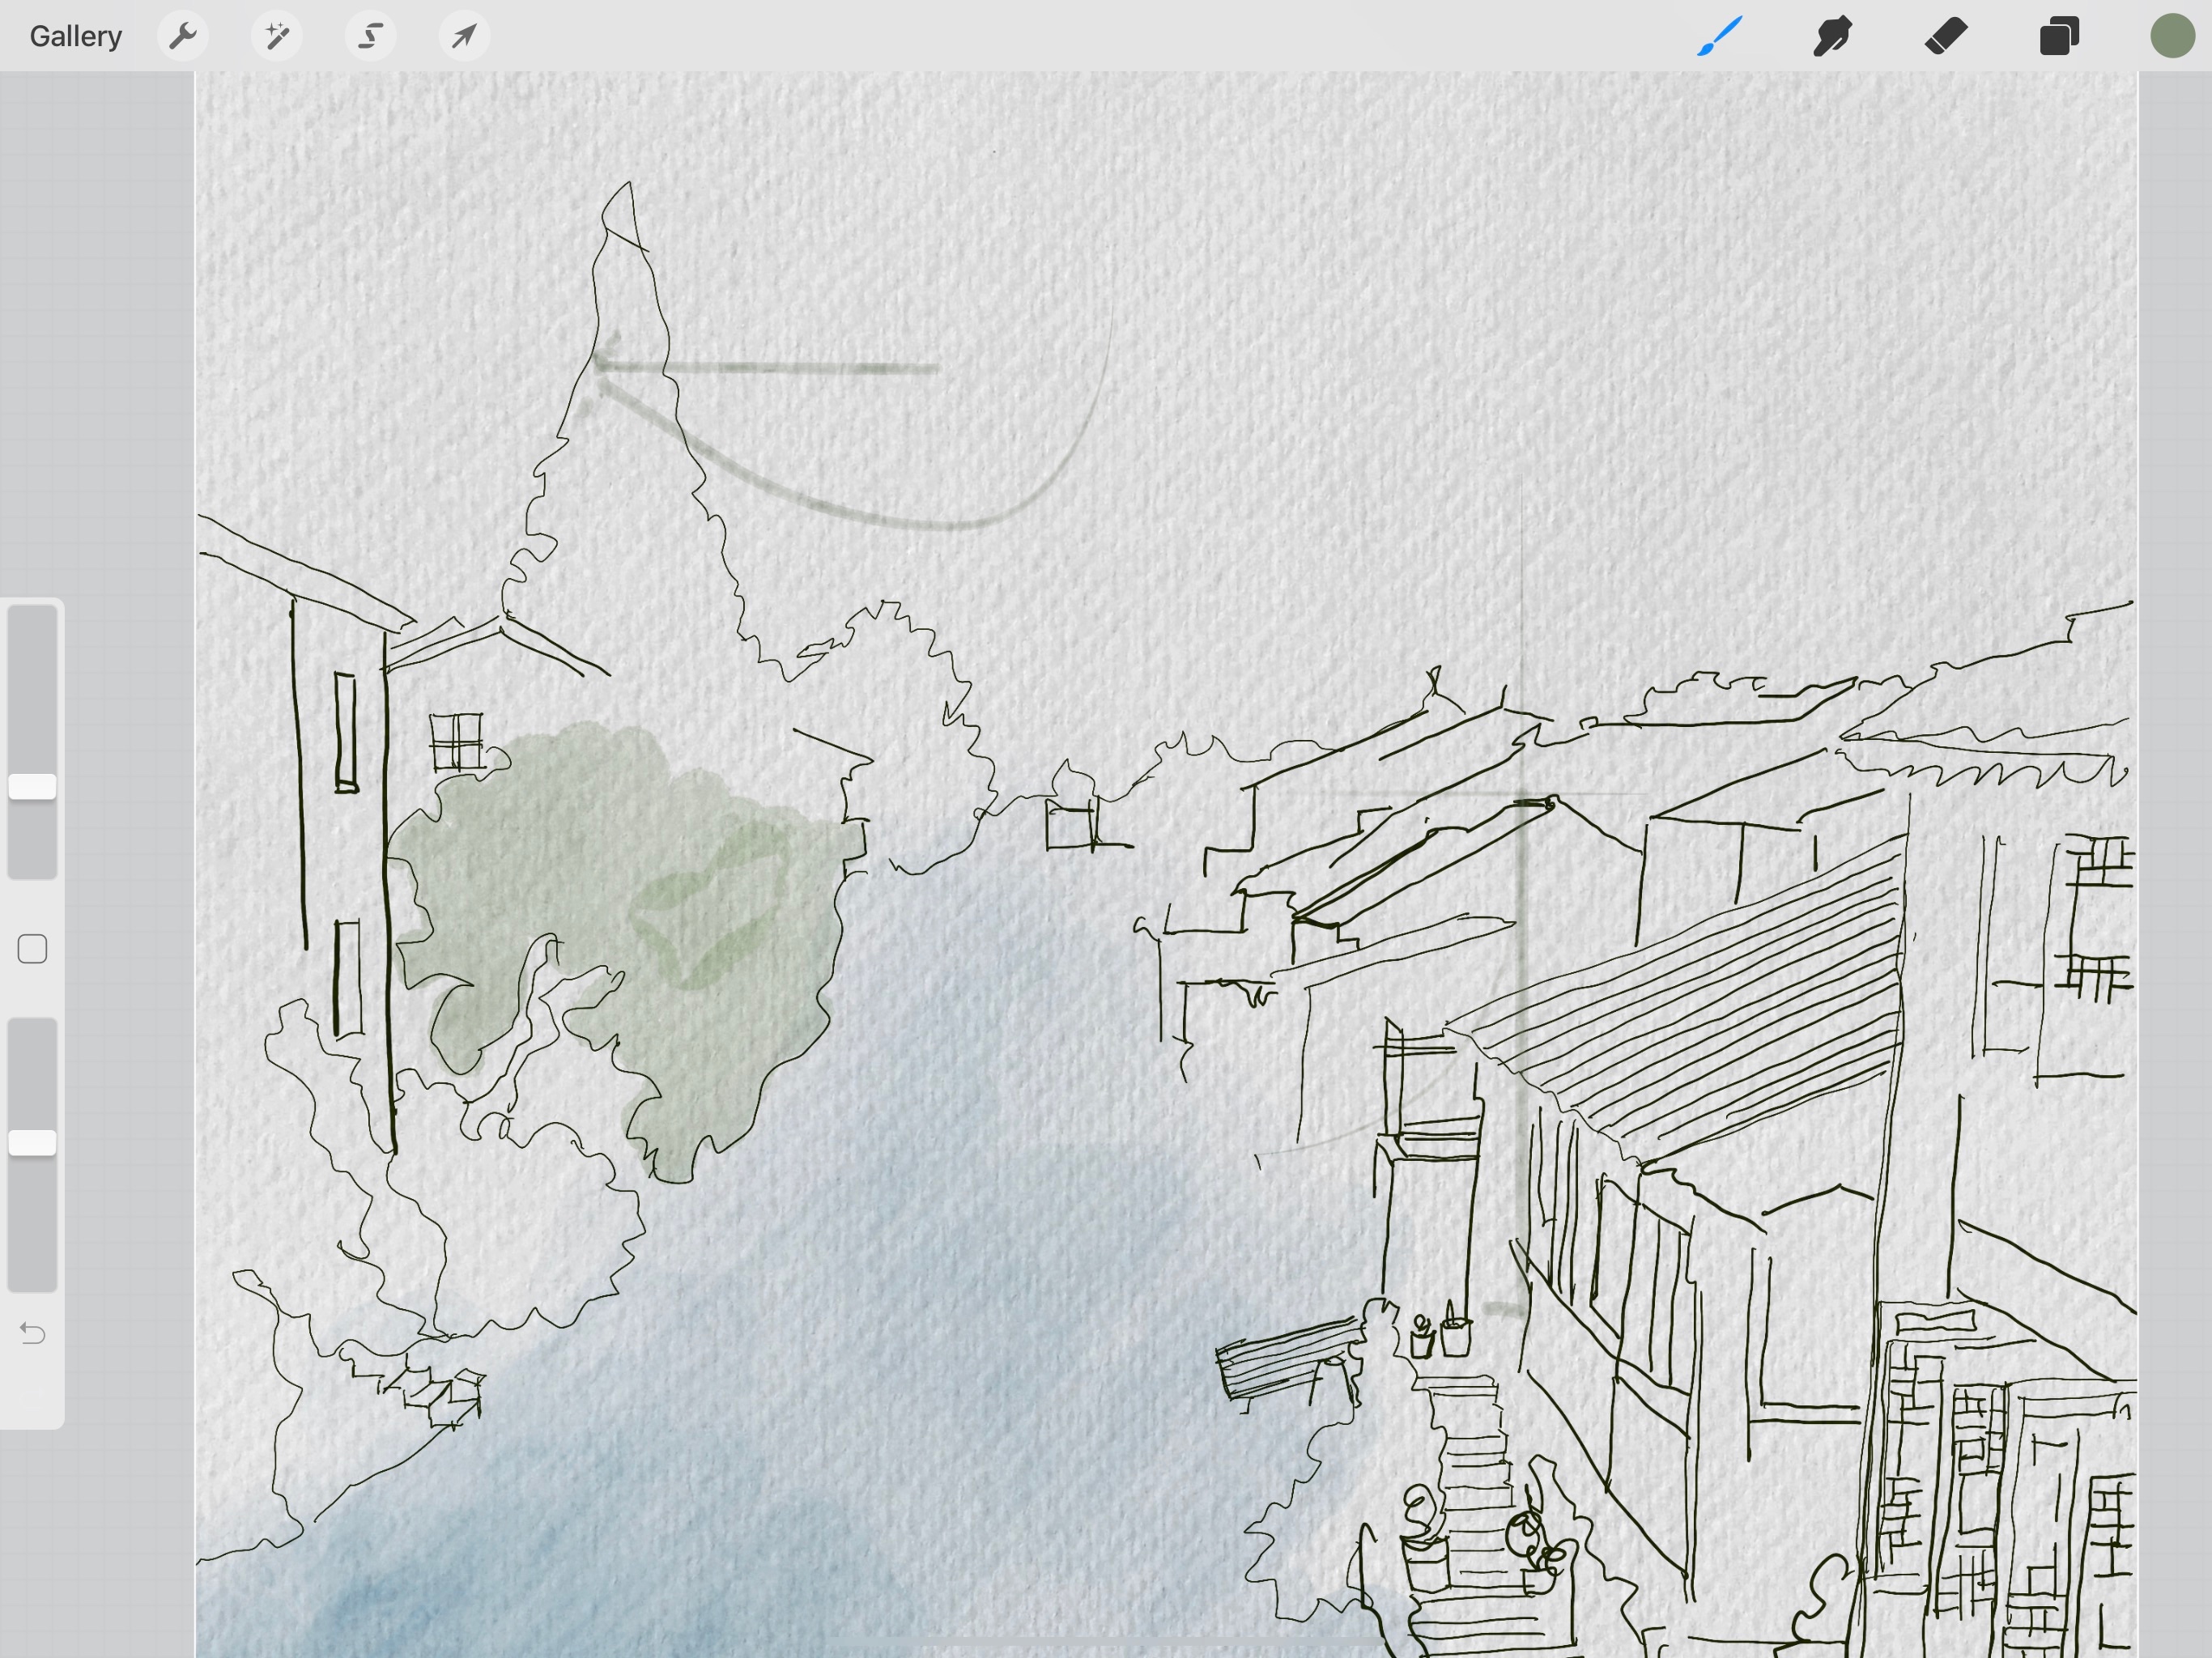Select the Eraser tool
This screenshot has height=1658, width=2212.
1946,37
